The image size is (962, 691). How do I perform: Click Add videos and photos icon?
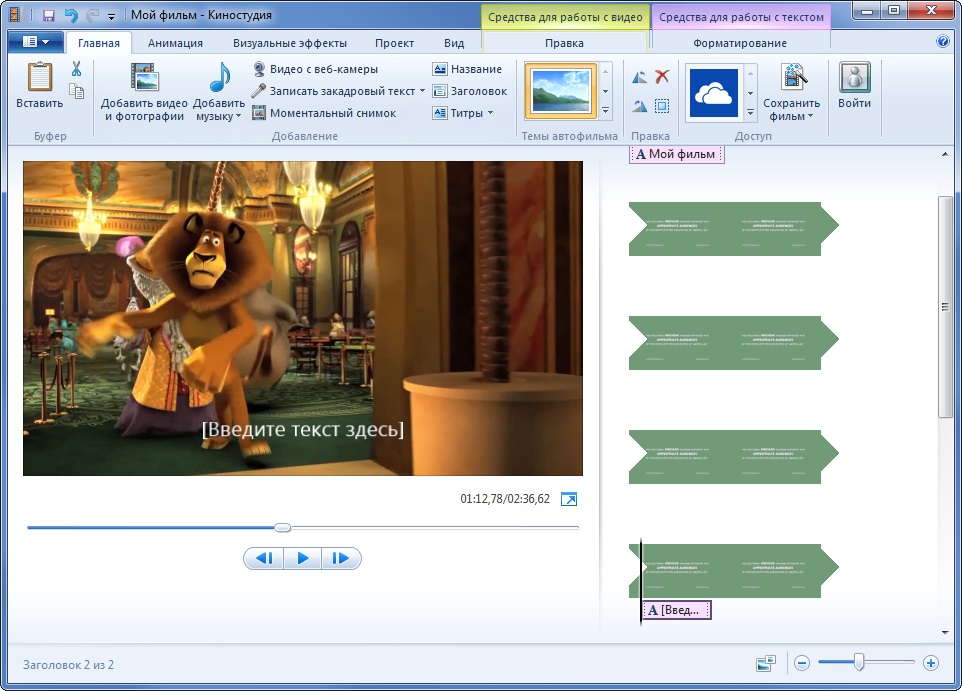(x=144, y=78)
